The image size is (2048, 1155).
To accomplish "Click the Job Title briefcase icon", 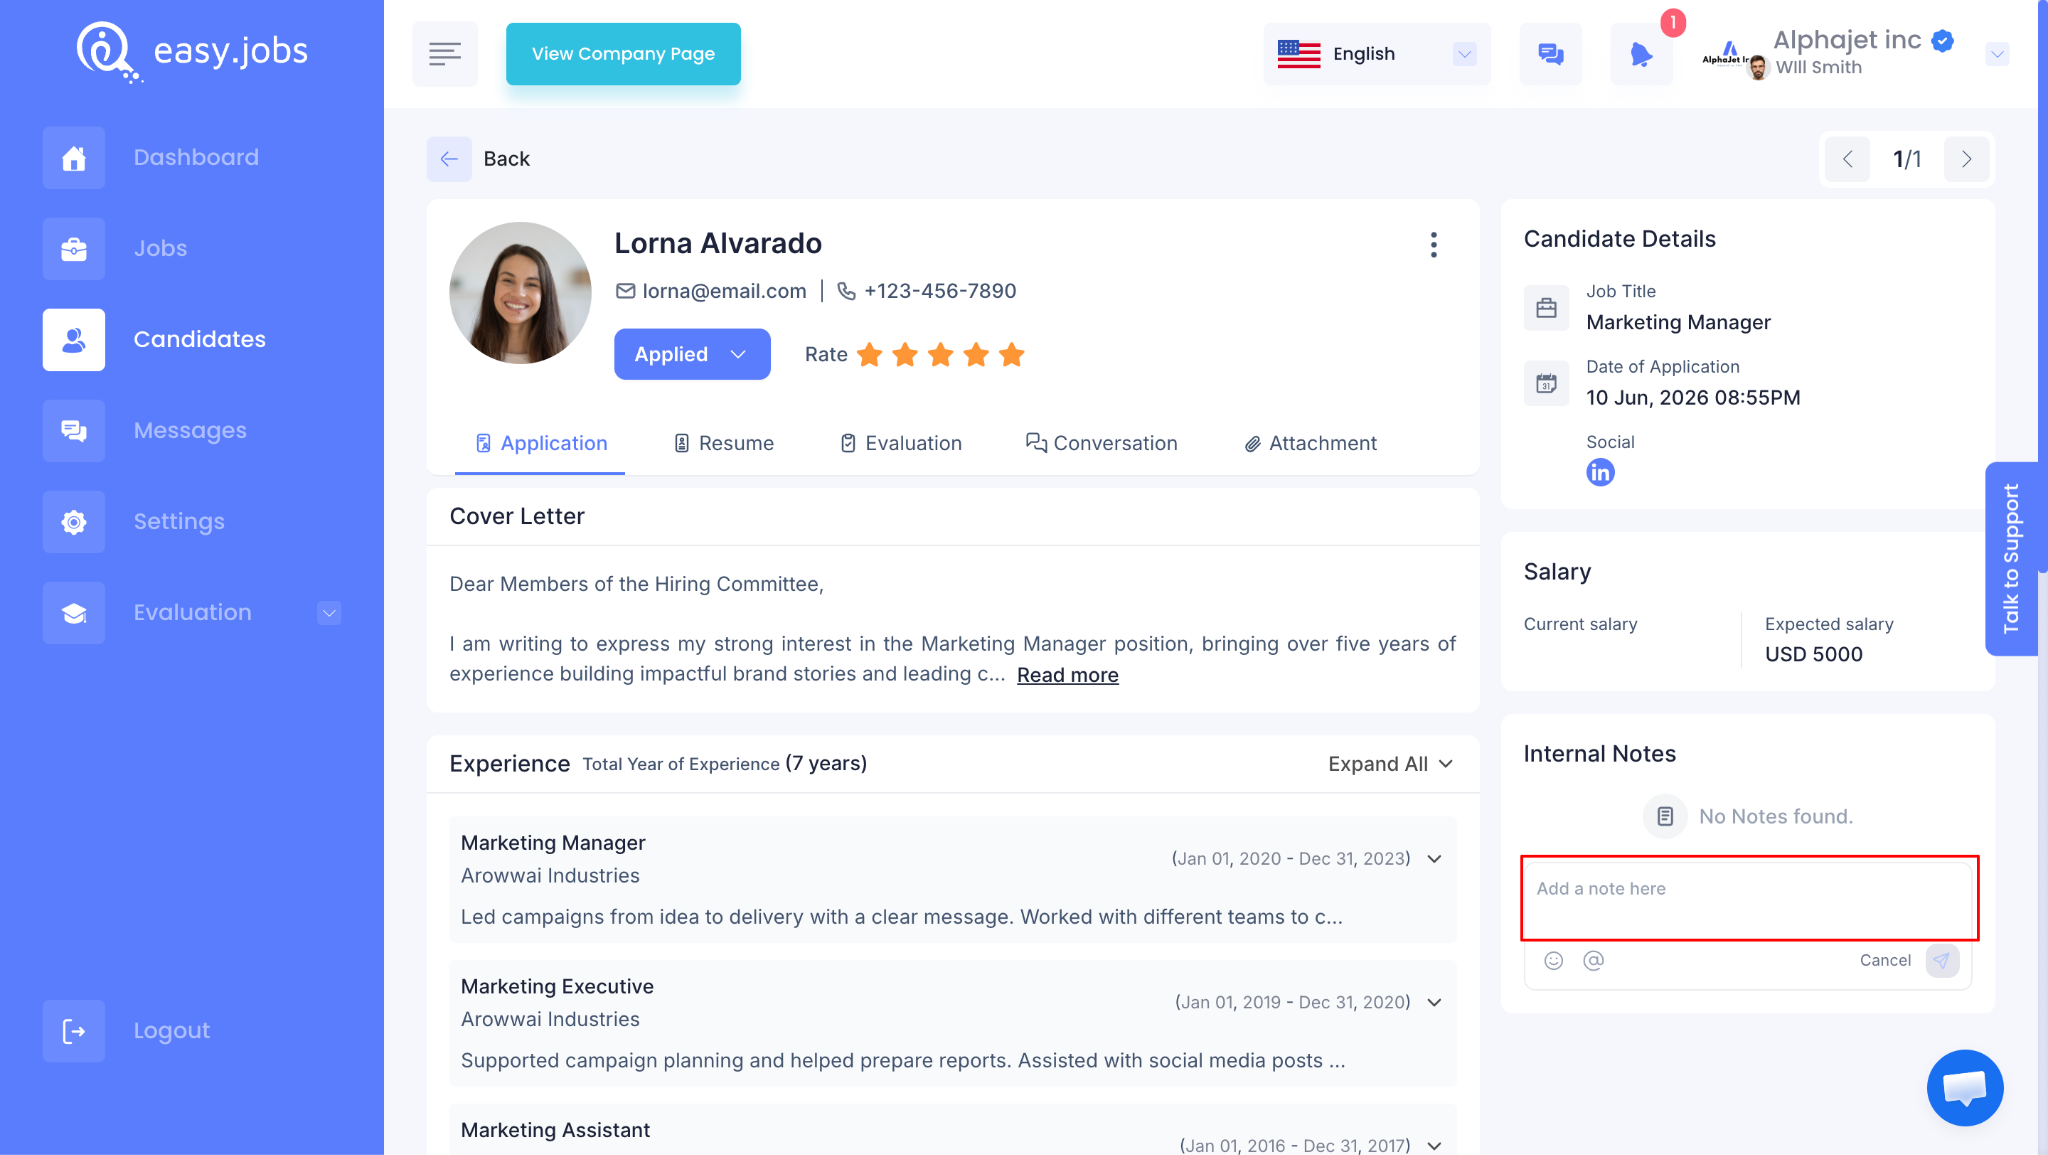I will 1546,308.
